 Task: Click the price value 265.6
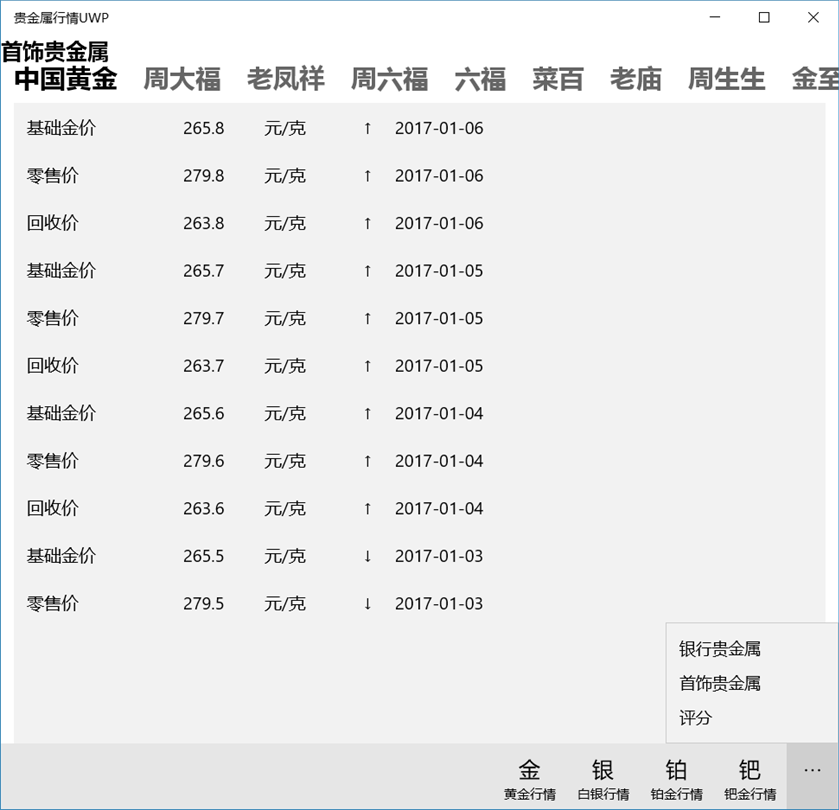click(x=203, y=414)
